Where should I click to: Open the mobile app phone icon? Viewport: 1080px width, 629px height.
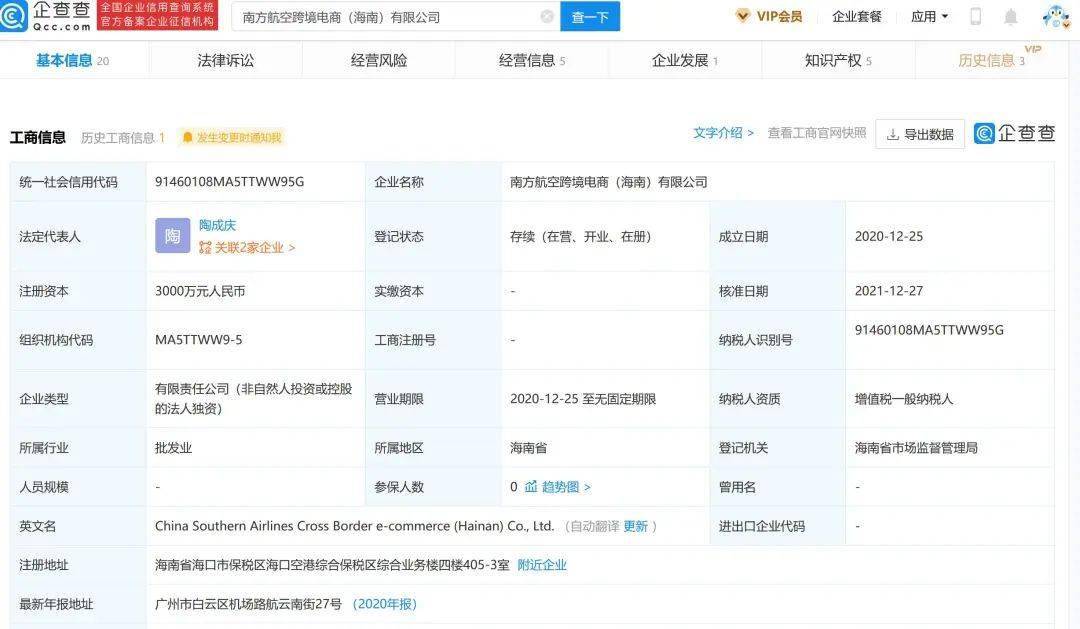click(x=975, y=16)
